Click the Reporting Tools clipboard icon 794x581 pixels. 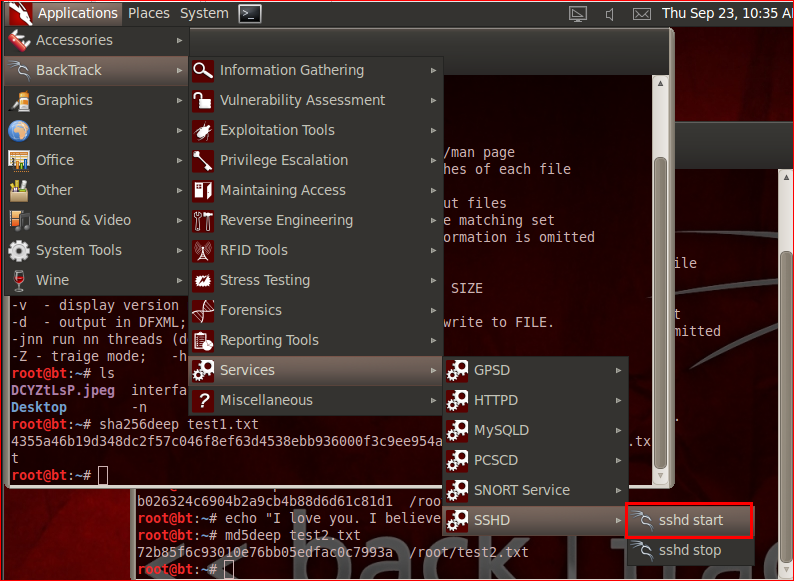203,340
